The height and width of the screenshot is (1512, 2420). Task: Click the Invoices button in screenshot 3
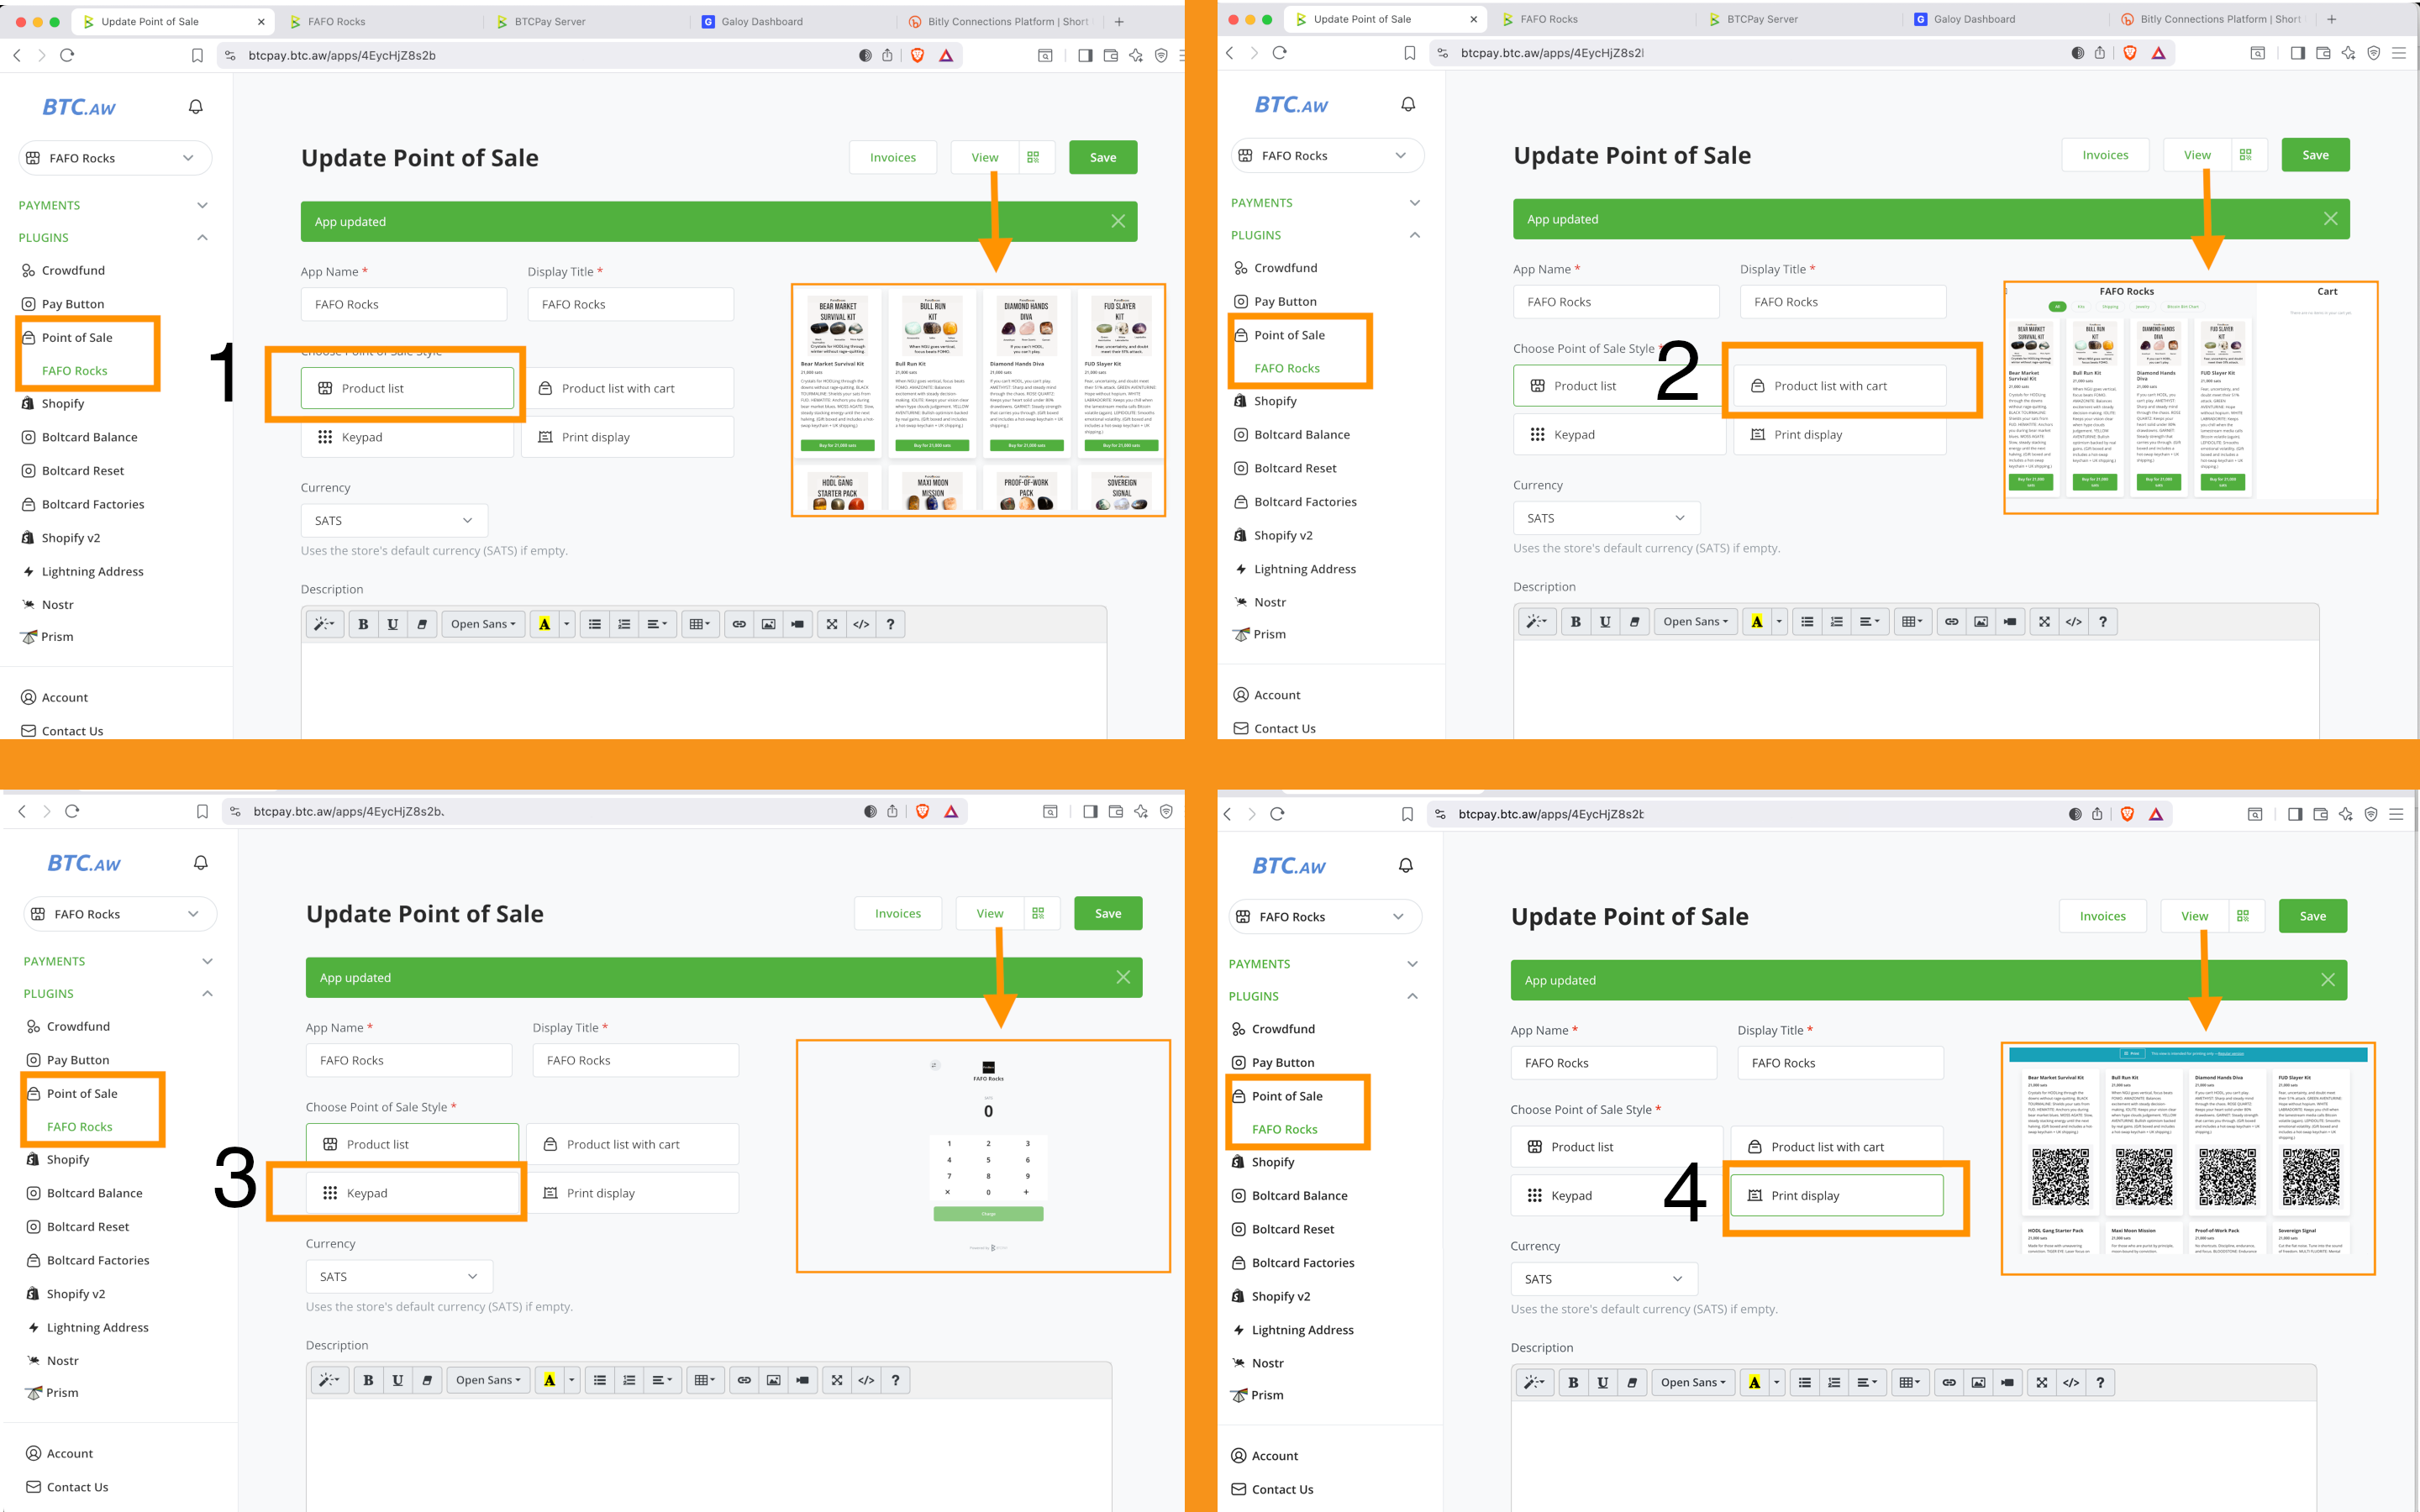898,913
